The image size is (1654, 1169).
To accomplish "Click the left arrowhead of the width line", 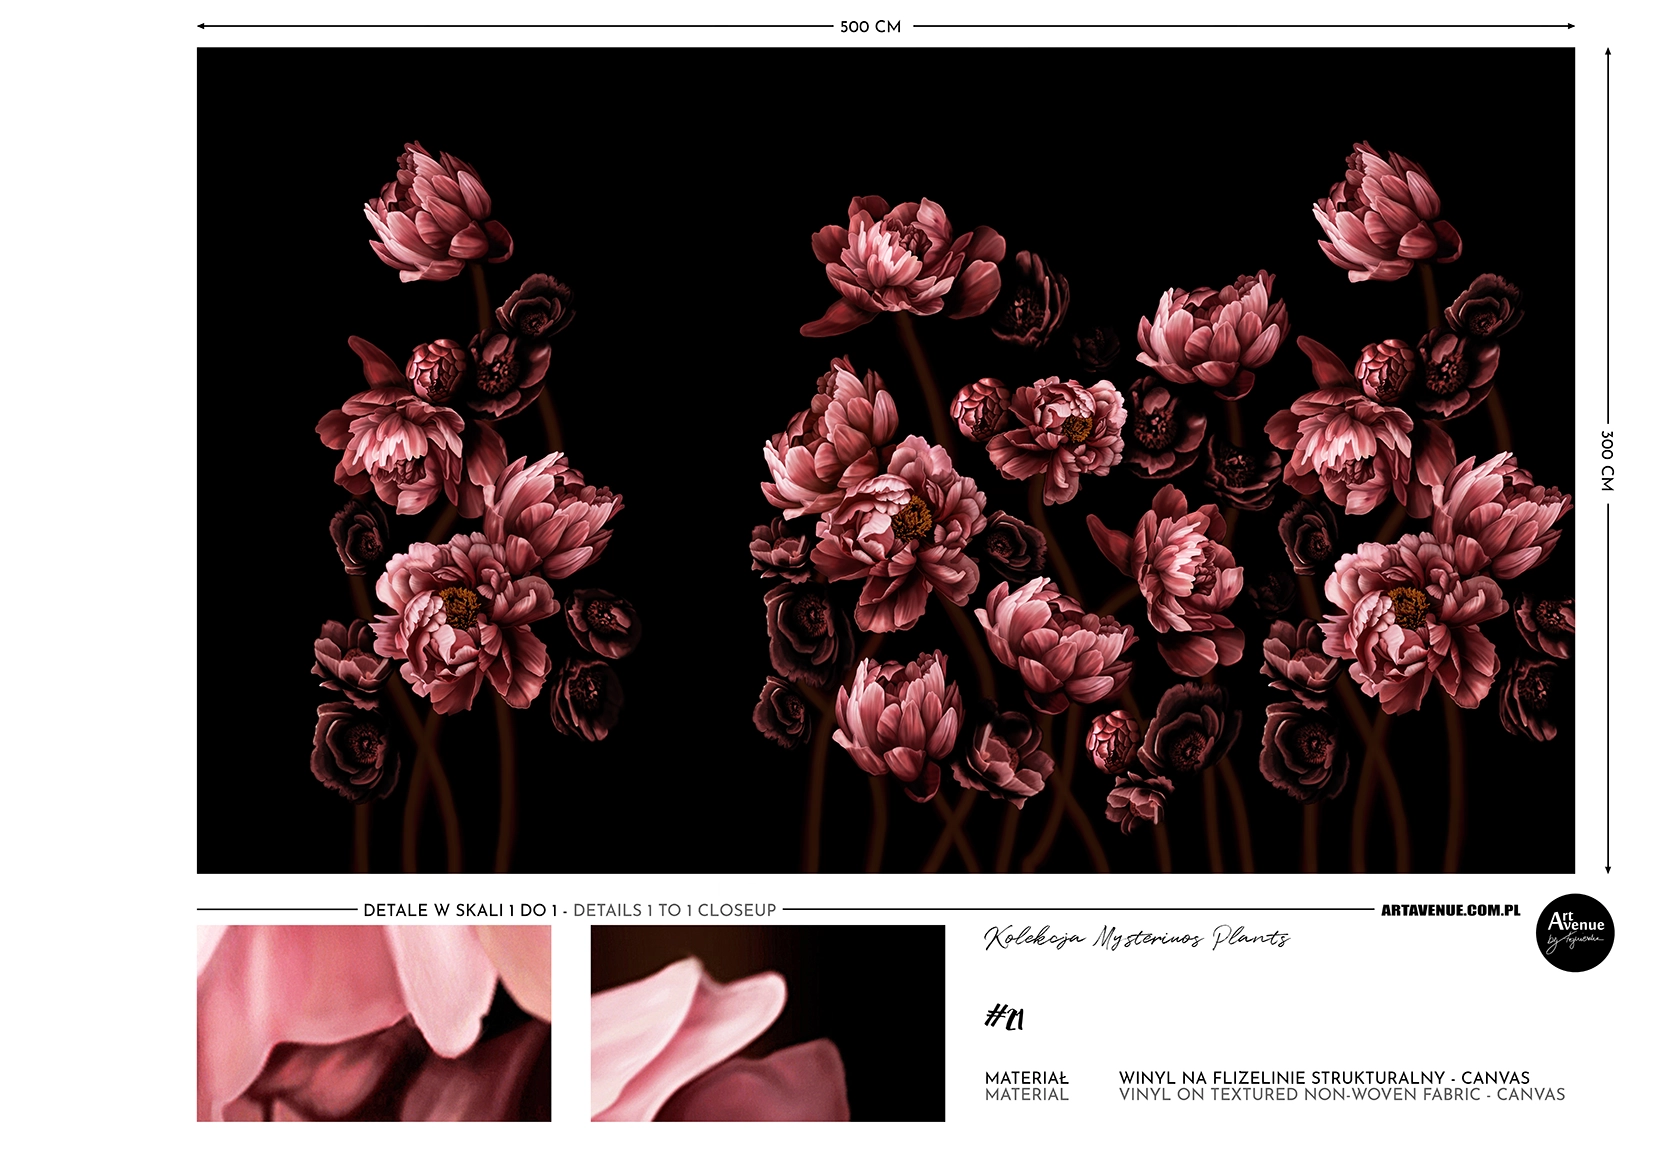I will (x=202, y=26).
